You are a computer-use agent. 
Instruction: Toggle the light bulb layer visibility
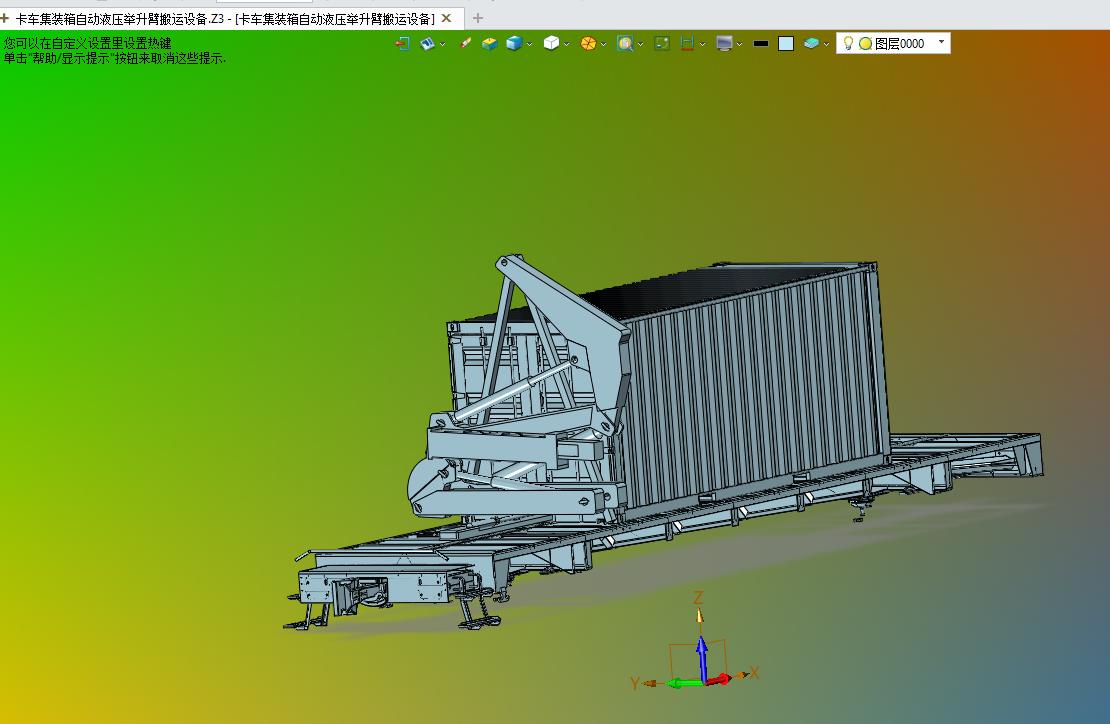pyautogui.click(x=848, y=43)
